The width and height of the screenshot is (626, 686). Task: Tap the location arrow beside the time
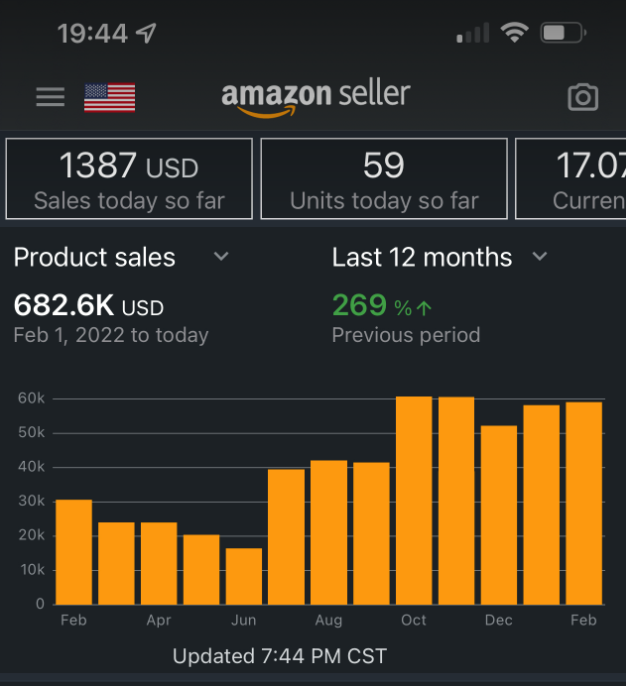[146, 33]
